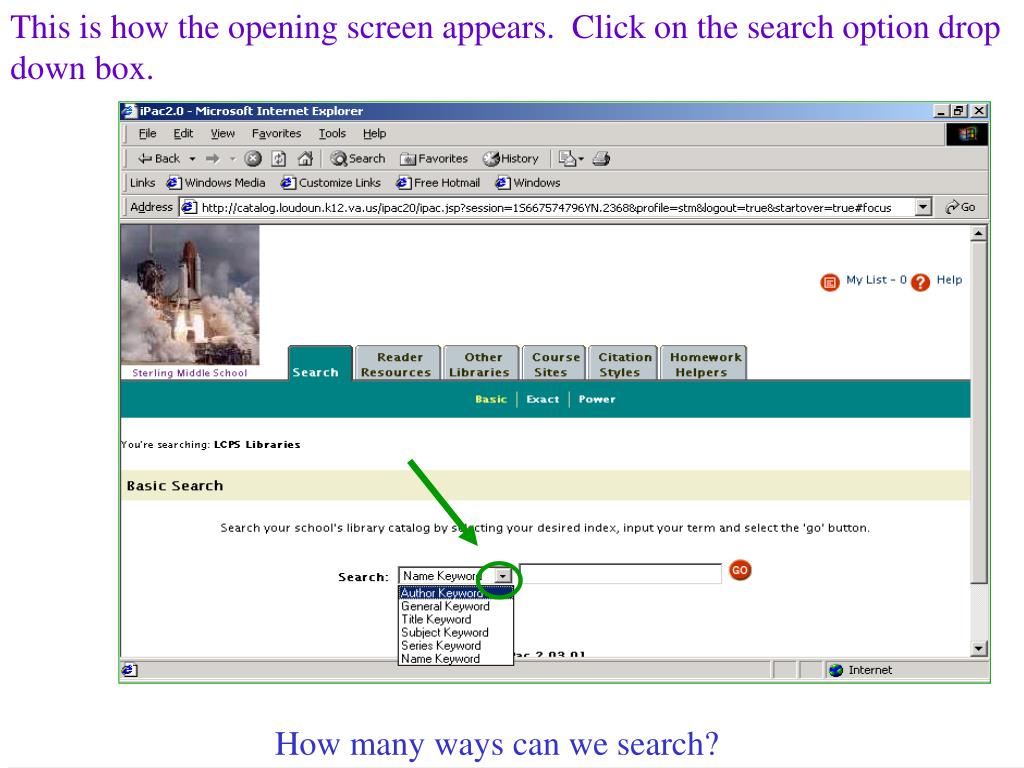This screenshot has height=768, width=1024.
Task: Open the View menu
Action: coord(222,134)
